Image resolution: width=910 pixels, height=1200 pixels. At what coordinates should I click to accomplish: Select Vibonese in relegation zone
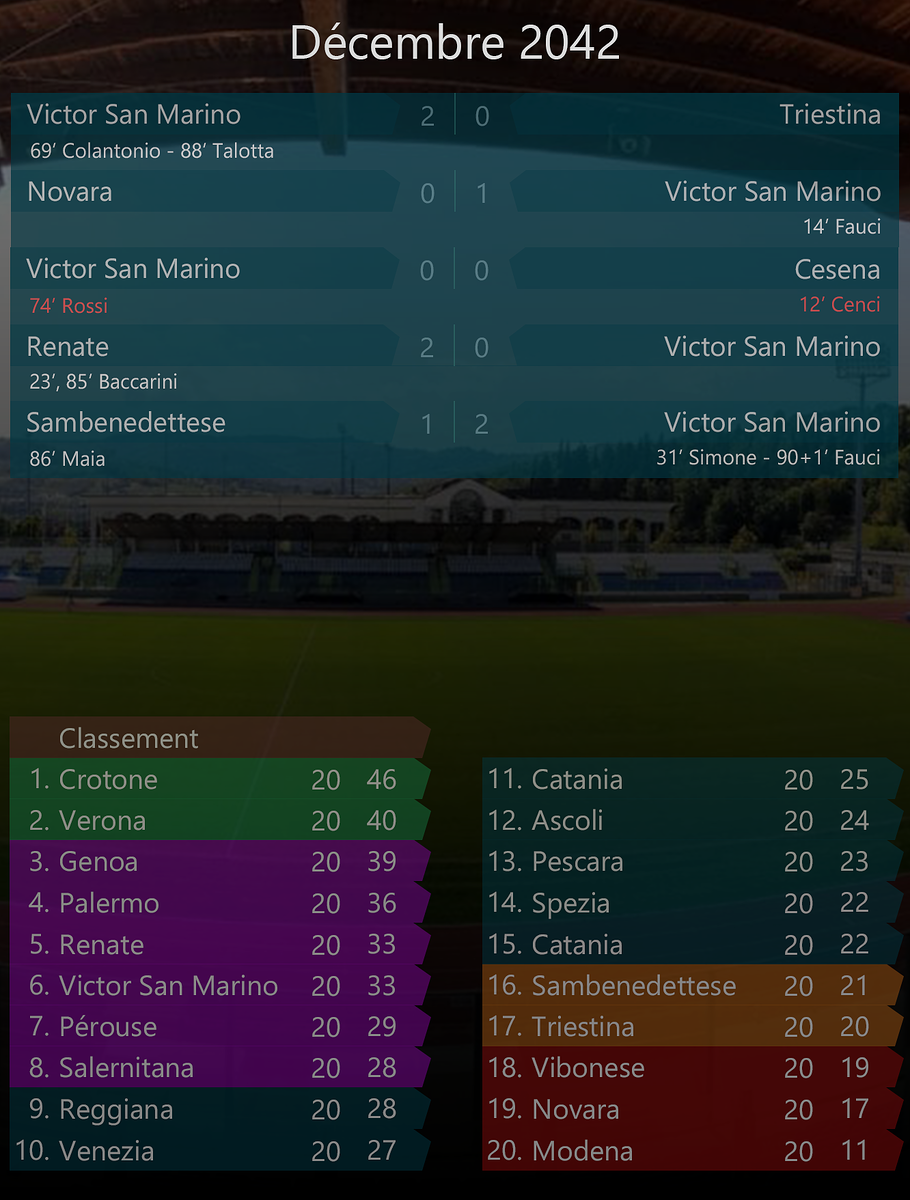692,1068
